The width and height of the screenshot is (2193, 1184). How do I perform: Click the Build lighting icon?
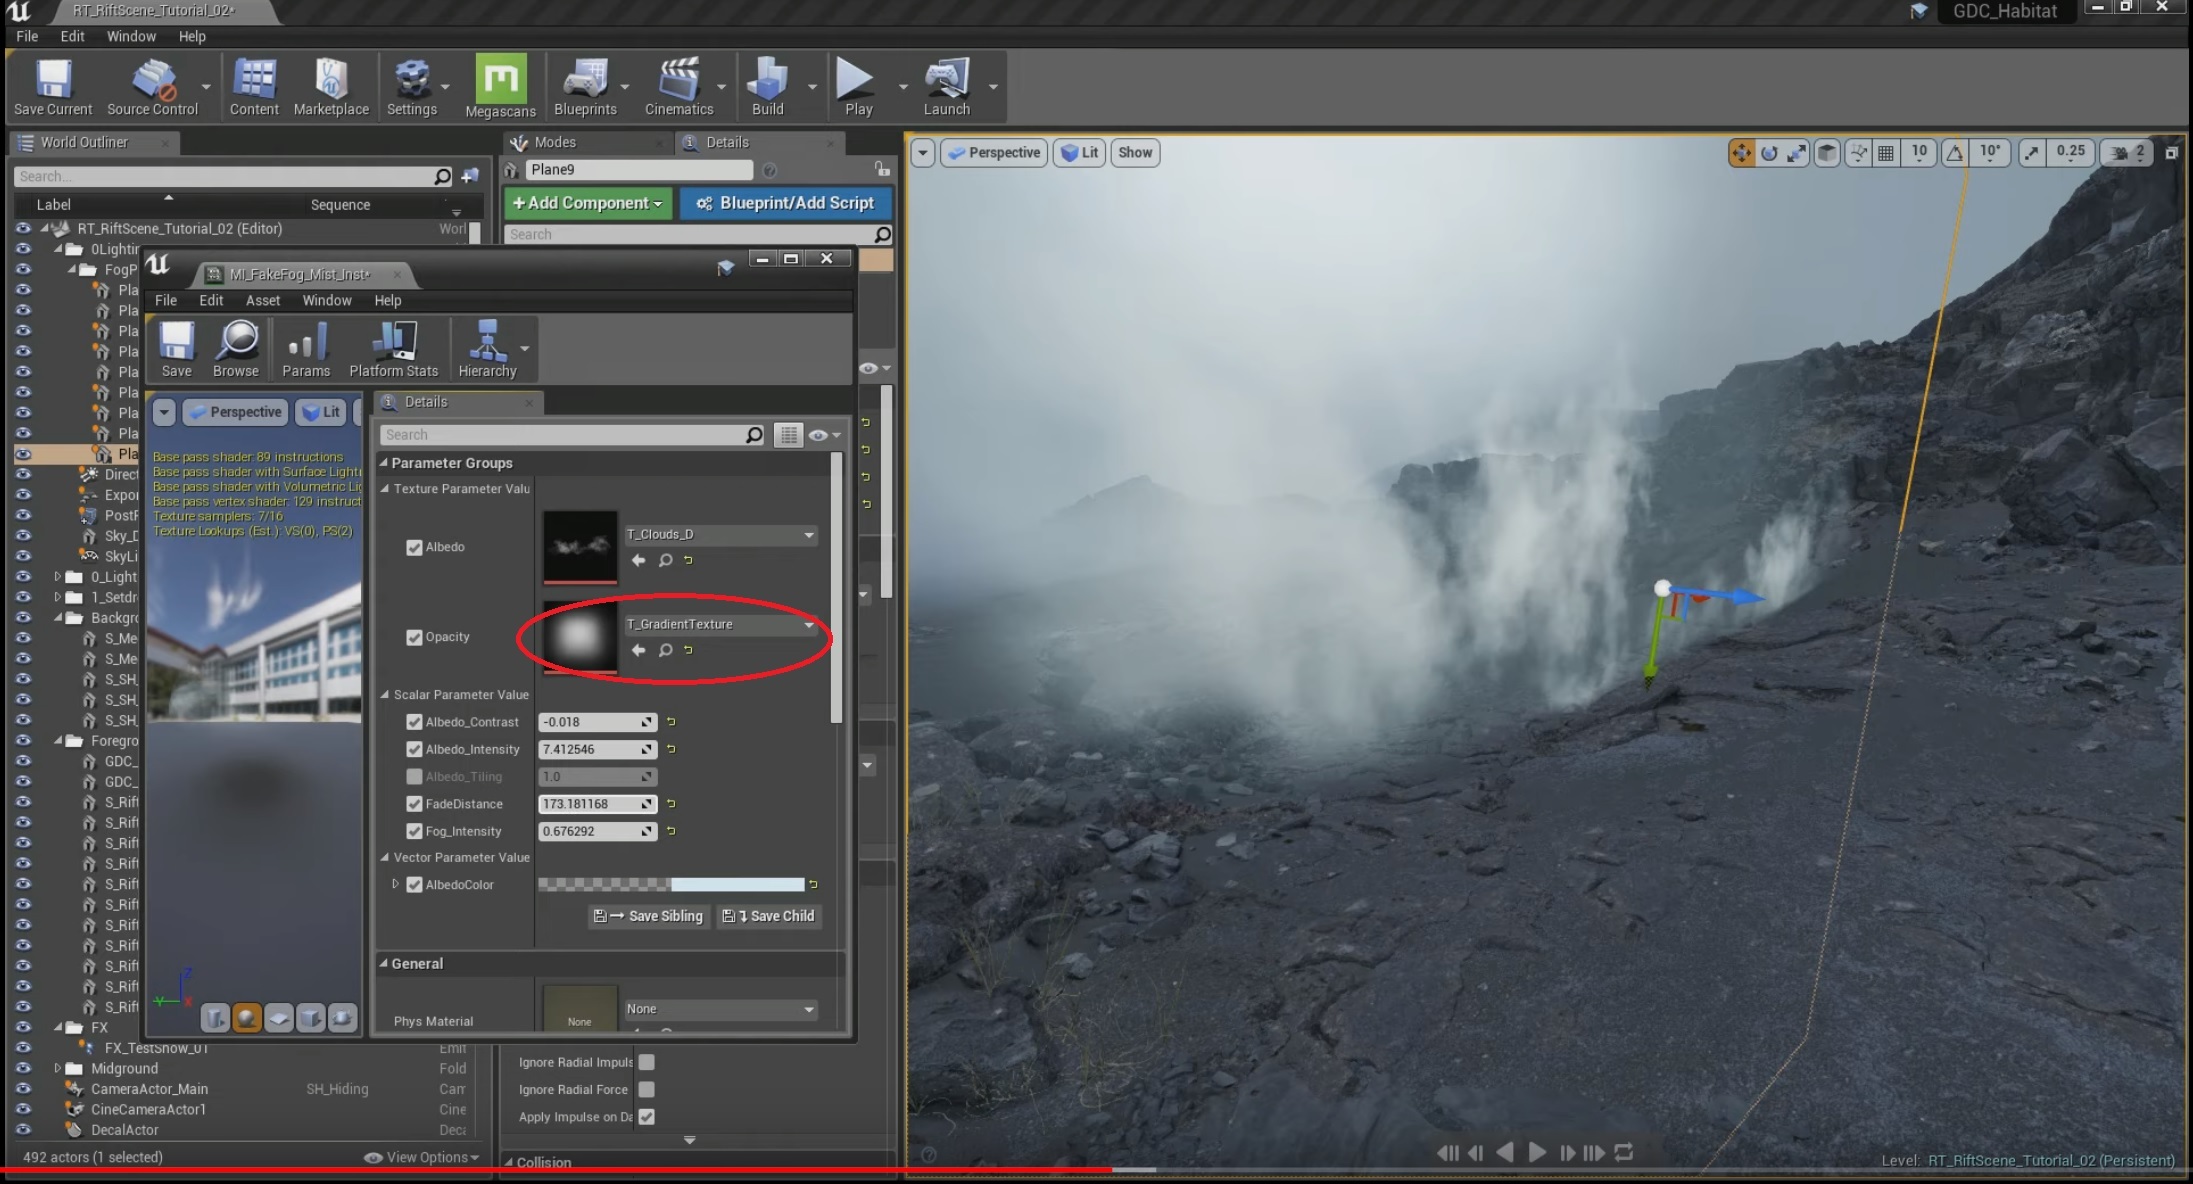pos(767,87)
